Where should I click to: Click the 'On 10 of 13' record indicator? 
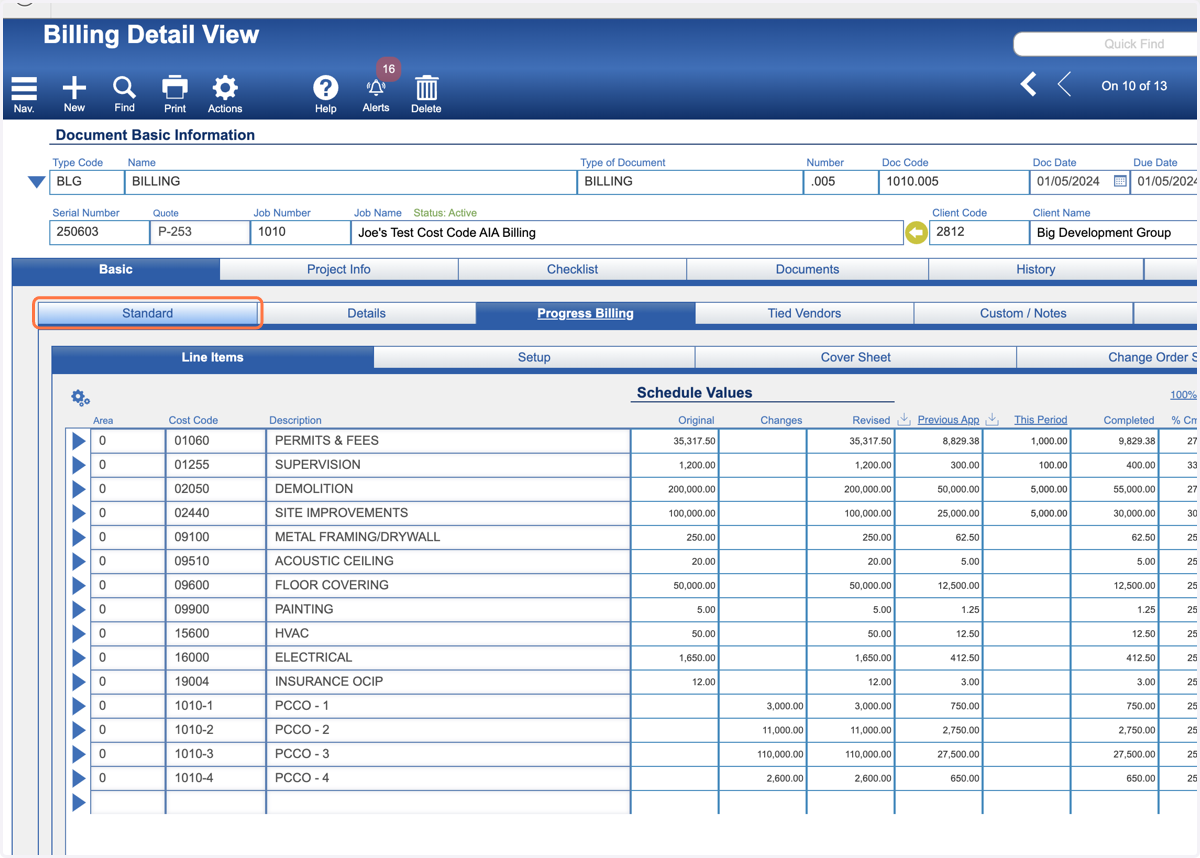click(x=1134, y=86)
